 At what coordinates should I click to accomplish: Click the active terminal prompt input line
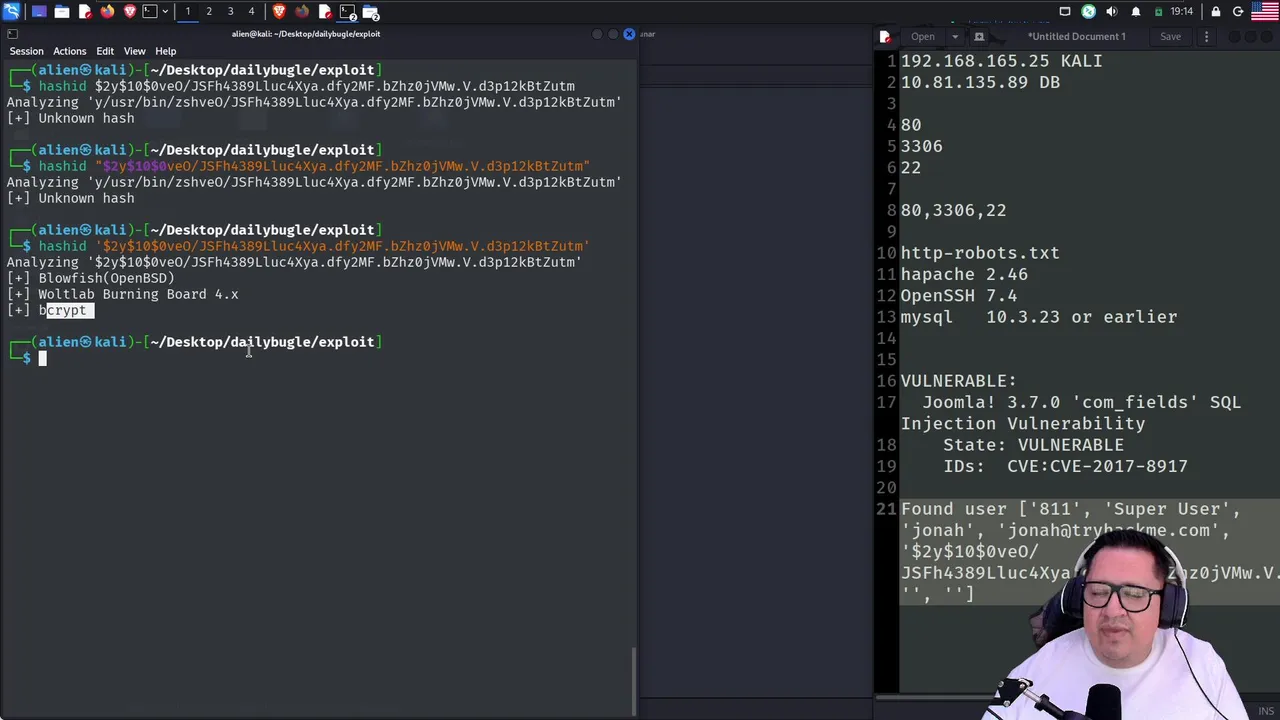pos(320,358)
